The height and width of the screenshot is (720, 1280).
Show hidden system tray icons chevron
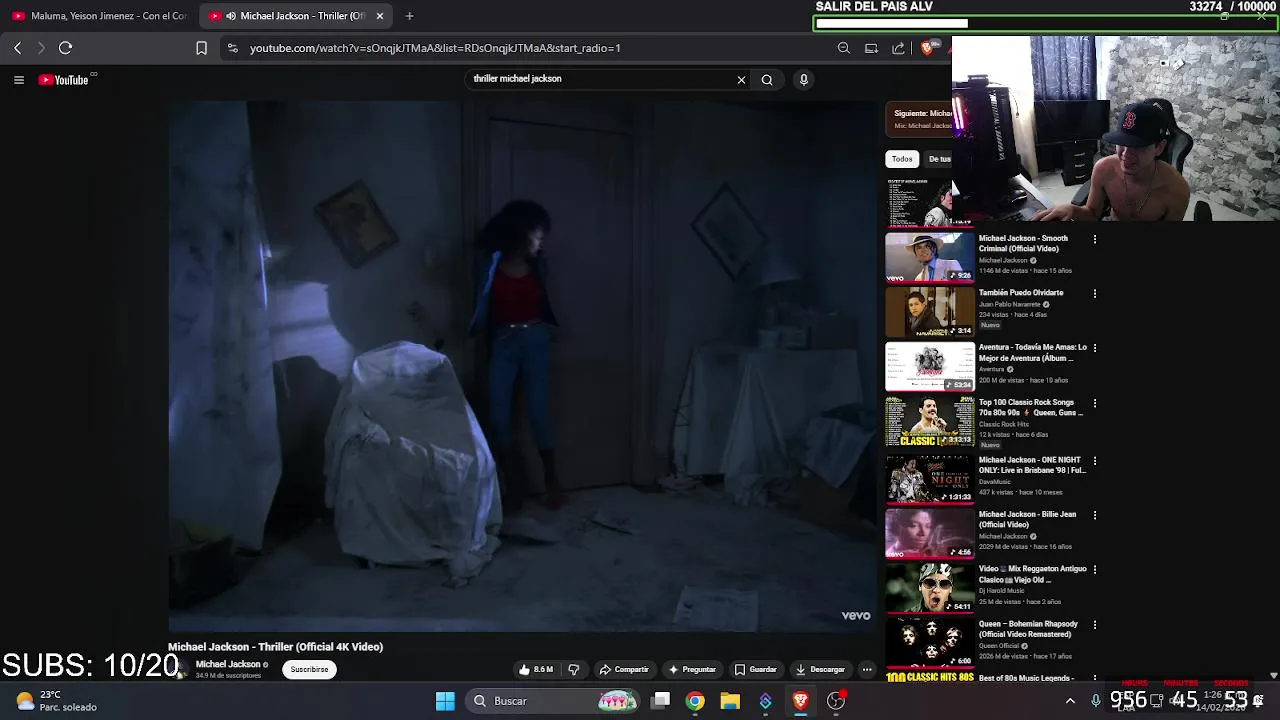click(x=1070, y=701)
